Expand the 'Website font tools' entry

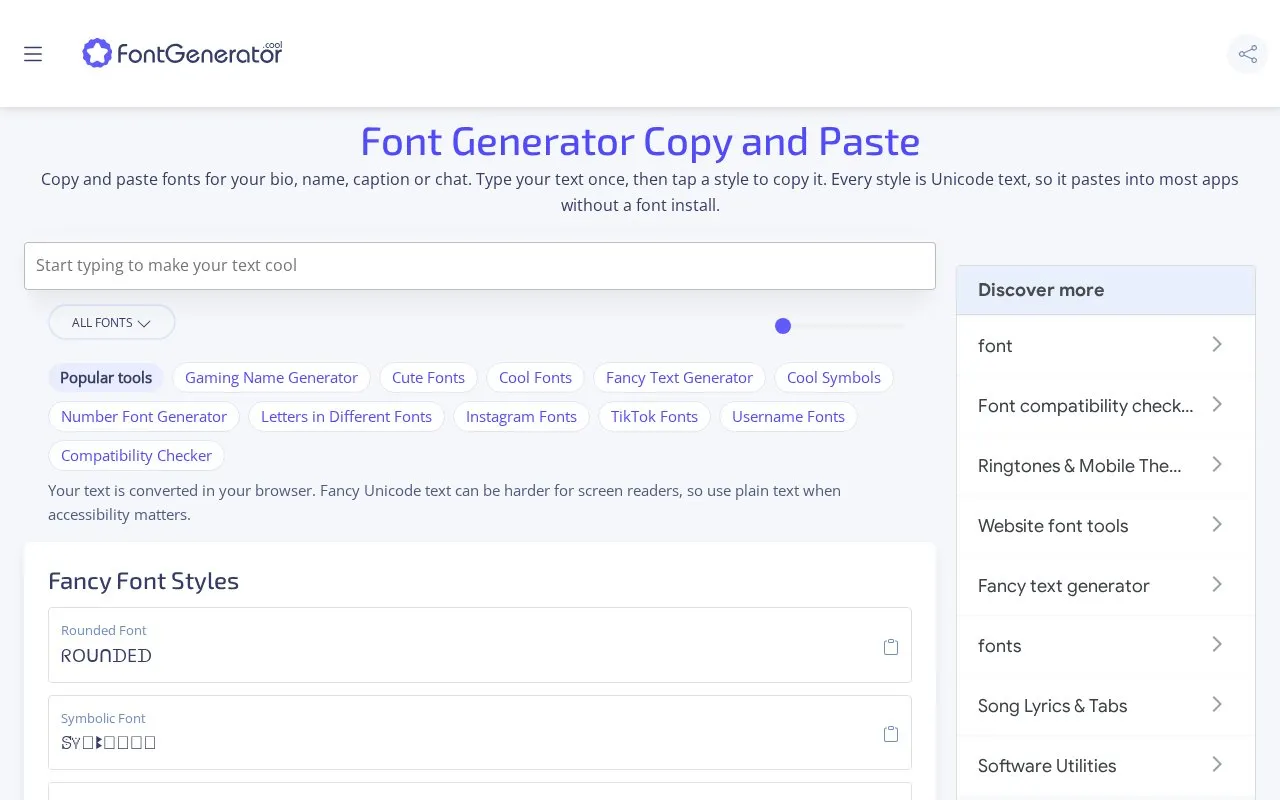pos(1105,525)
